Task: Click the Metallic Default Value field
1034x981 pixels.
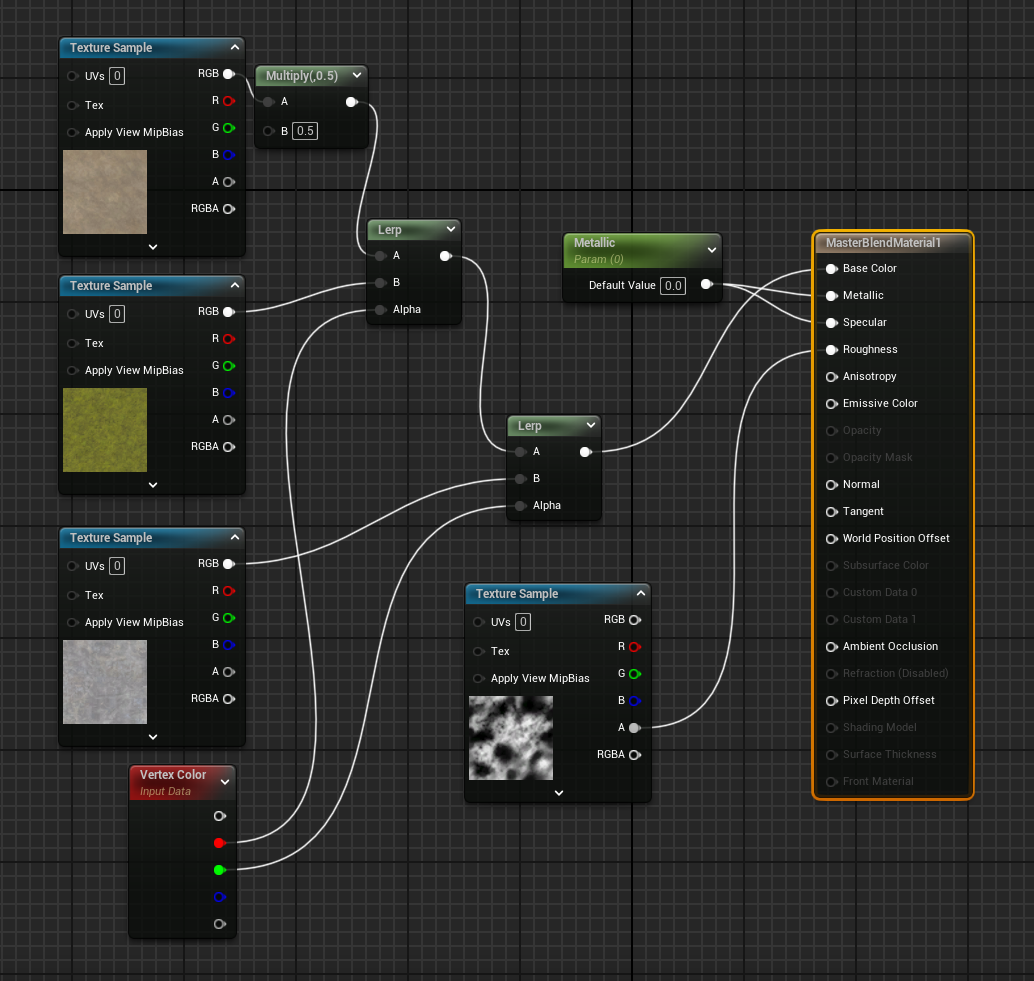Action: pyautogui.click(x=673, y=286)
